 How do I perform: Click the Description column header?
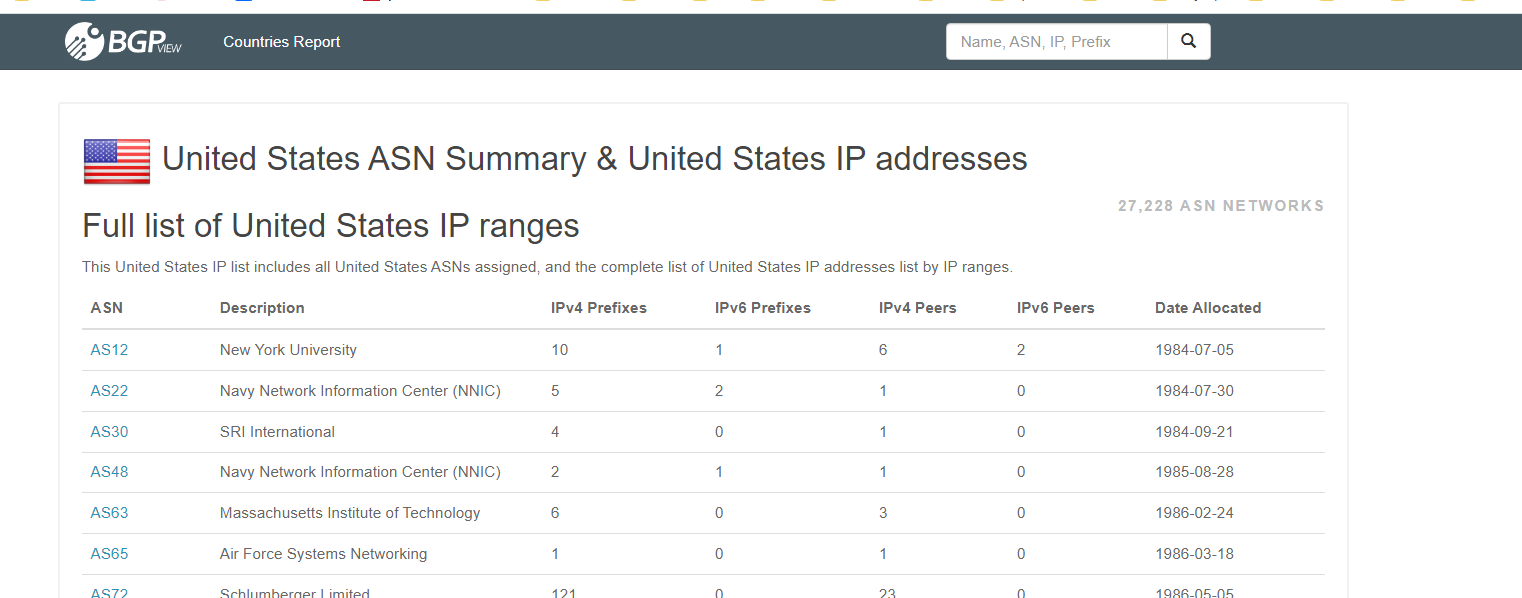pyautogui.click(x=262, y=308)
